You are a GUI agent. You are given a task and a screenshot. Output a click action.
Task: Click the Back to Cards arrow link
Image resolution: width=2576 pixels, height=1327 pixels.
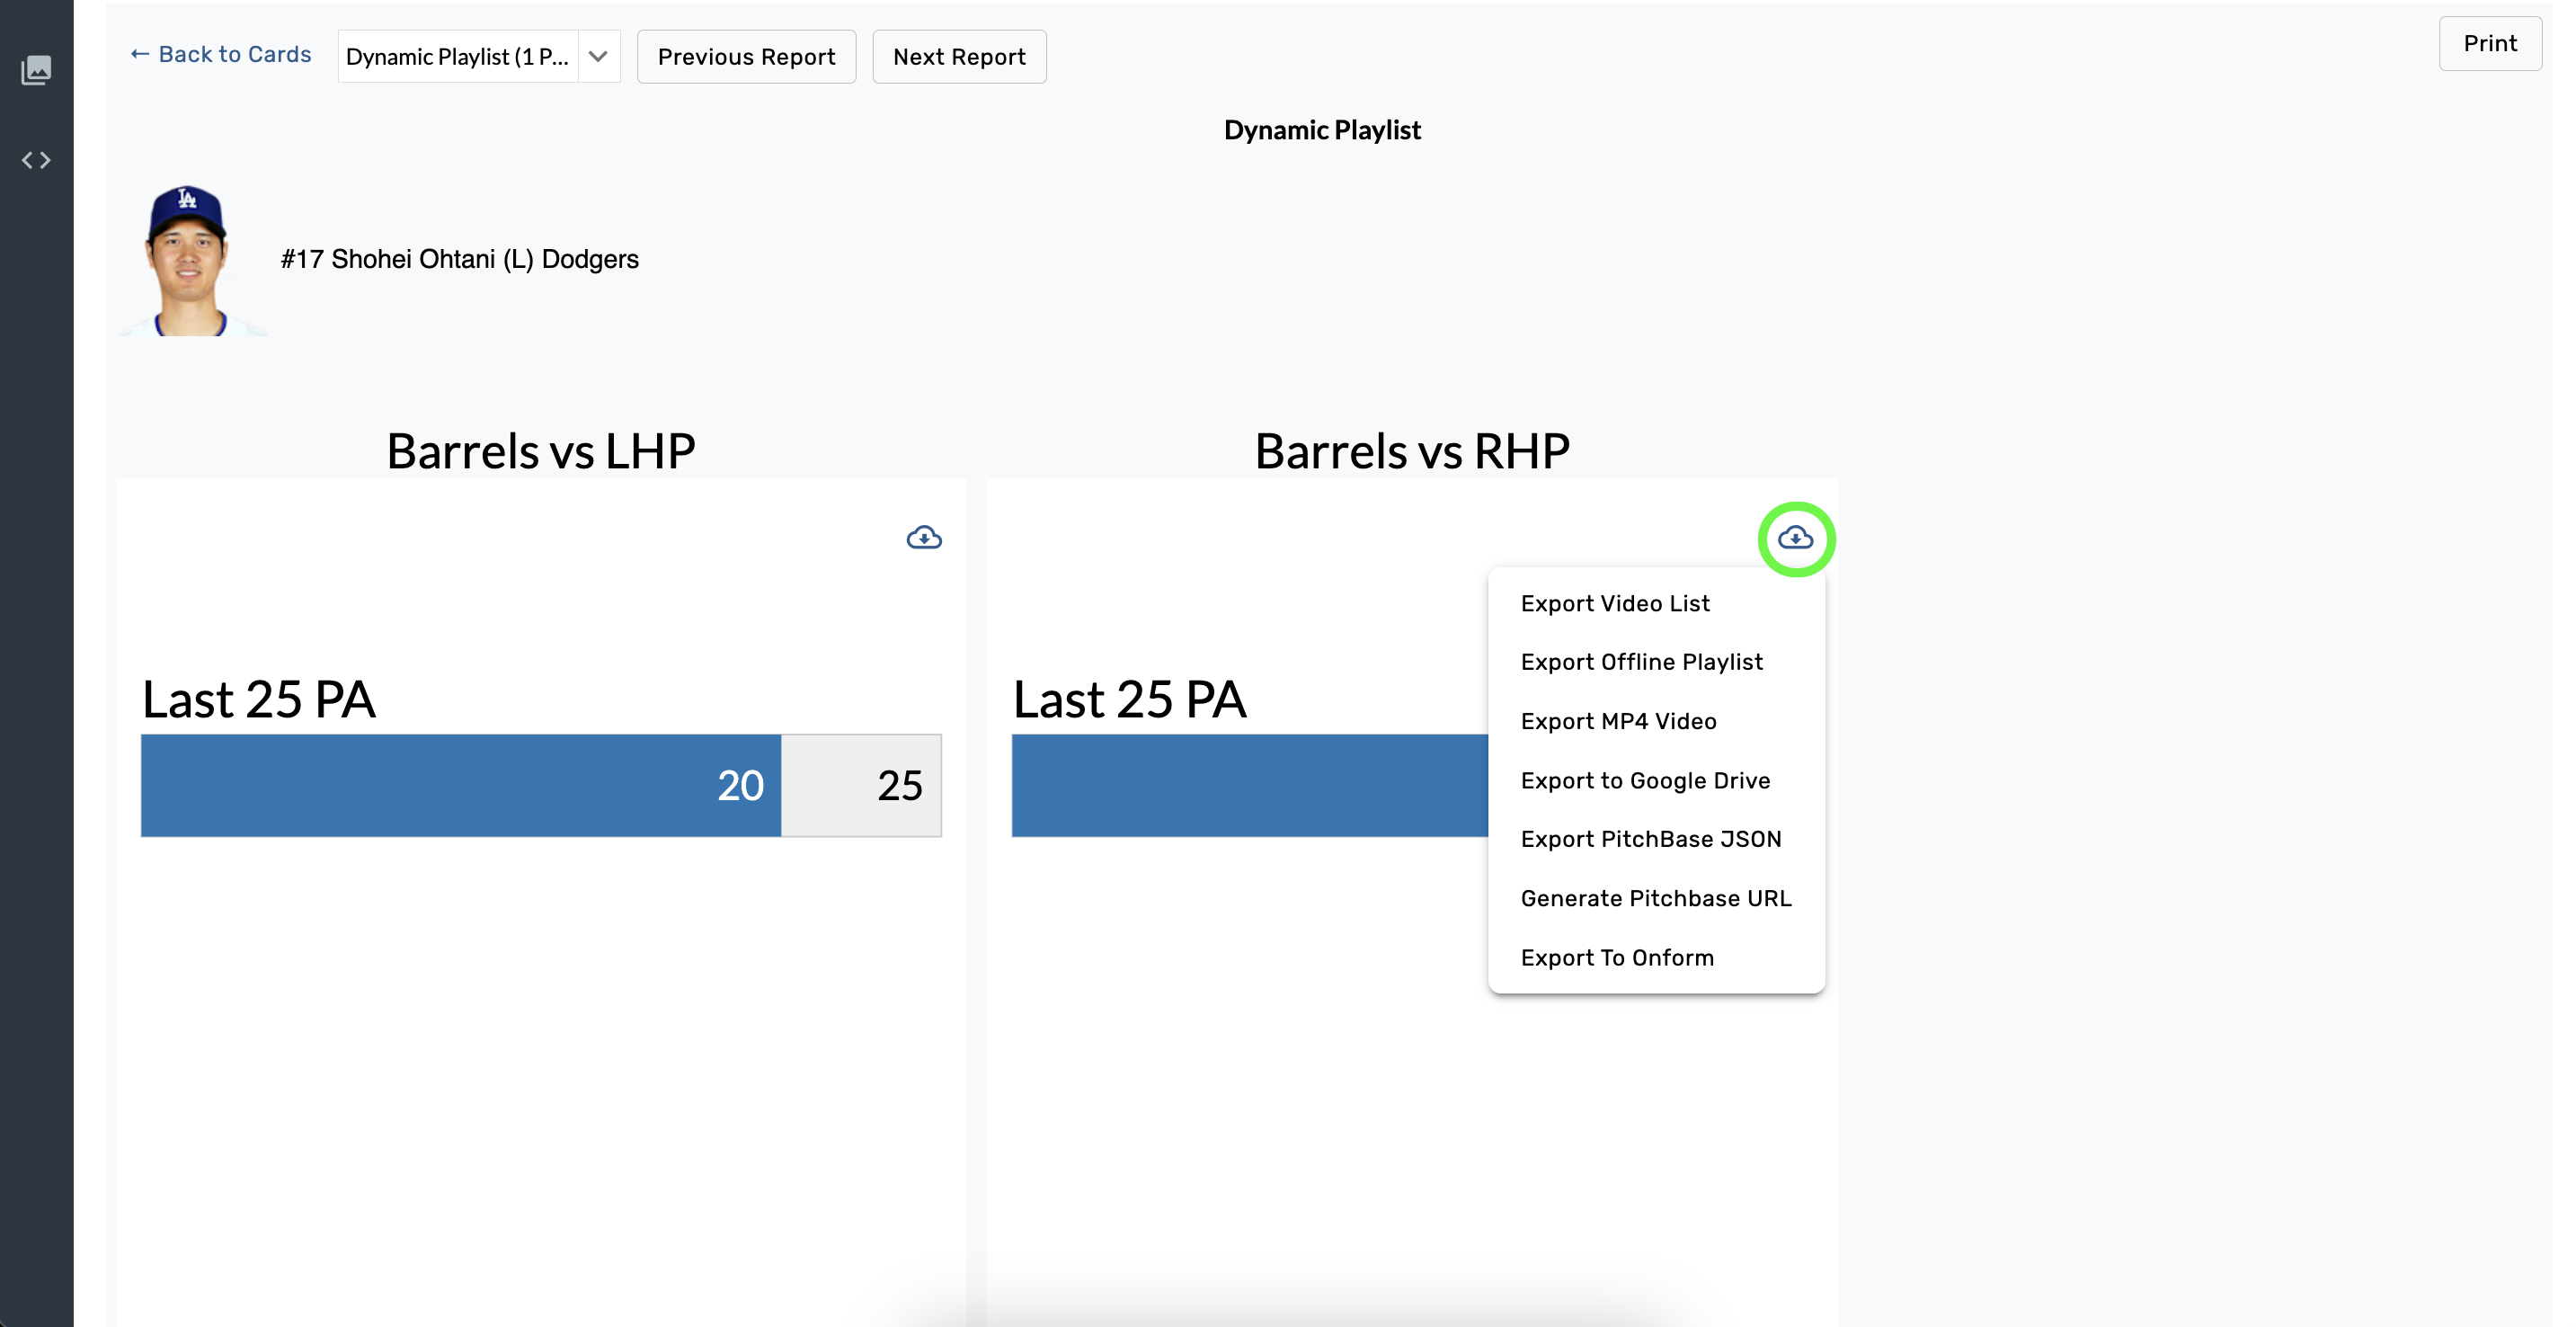(221, 55)
